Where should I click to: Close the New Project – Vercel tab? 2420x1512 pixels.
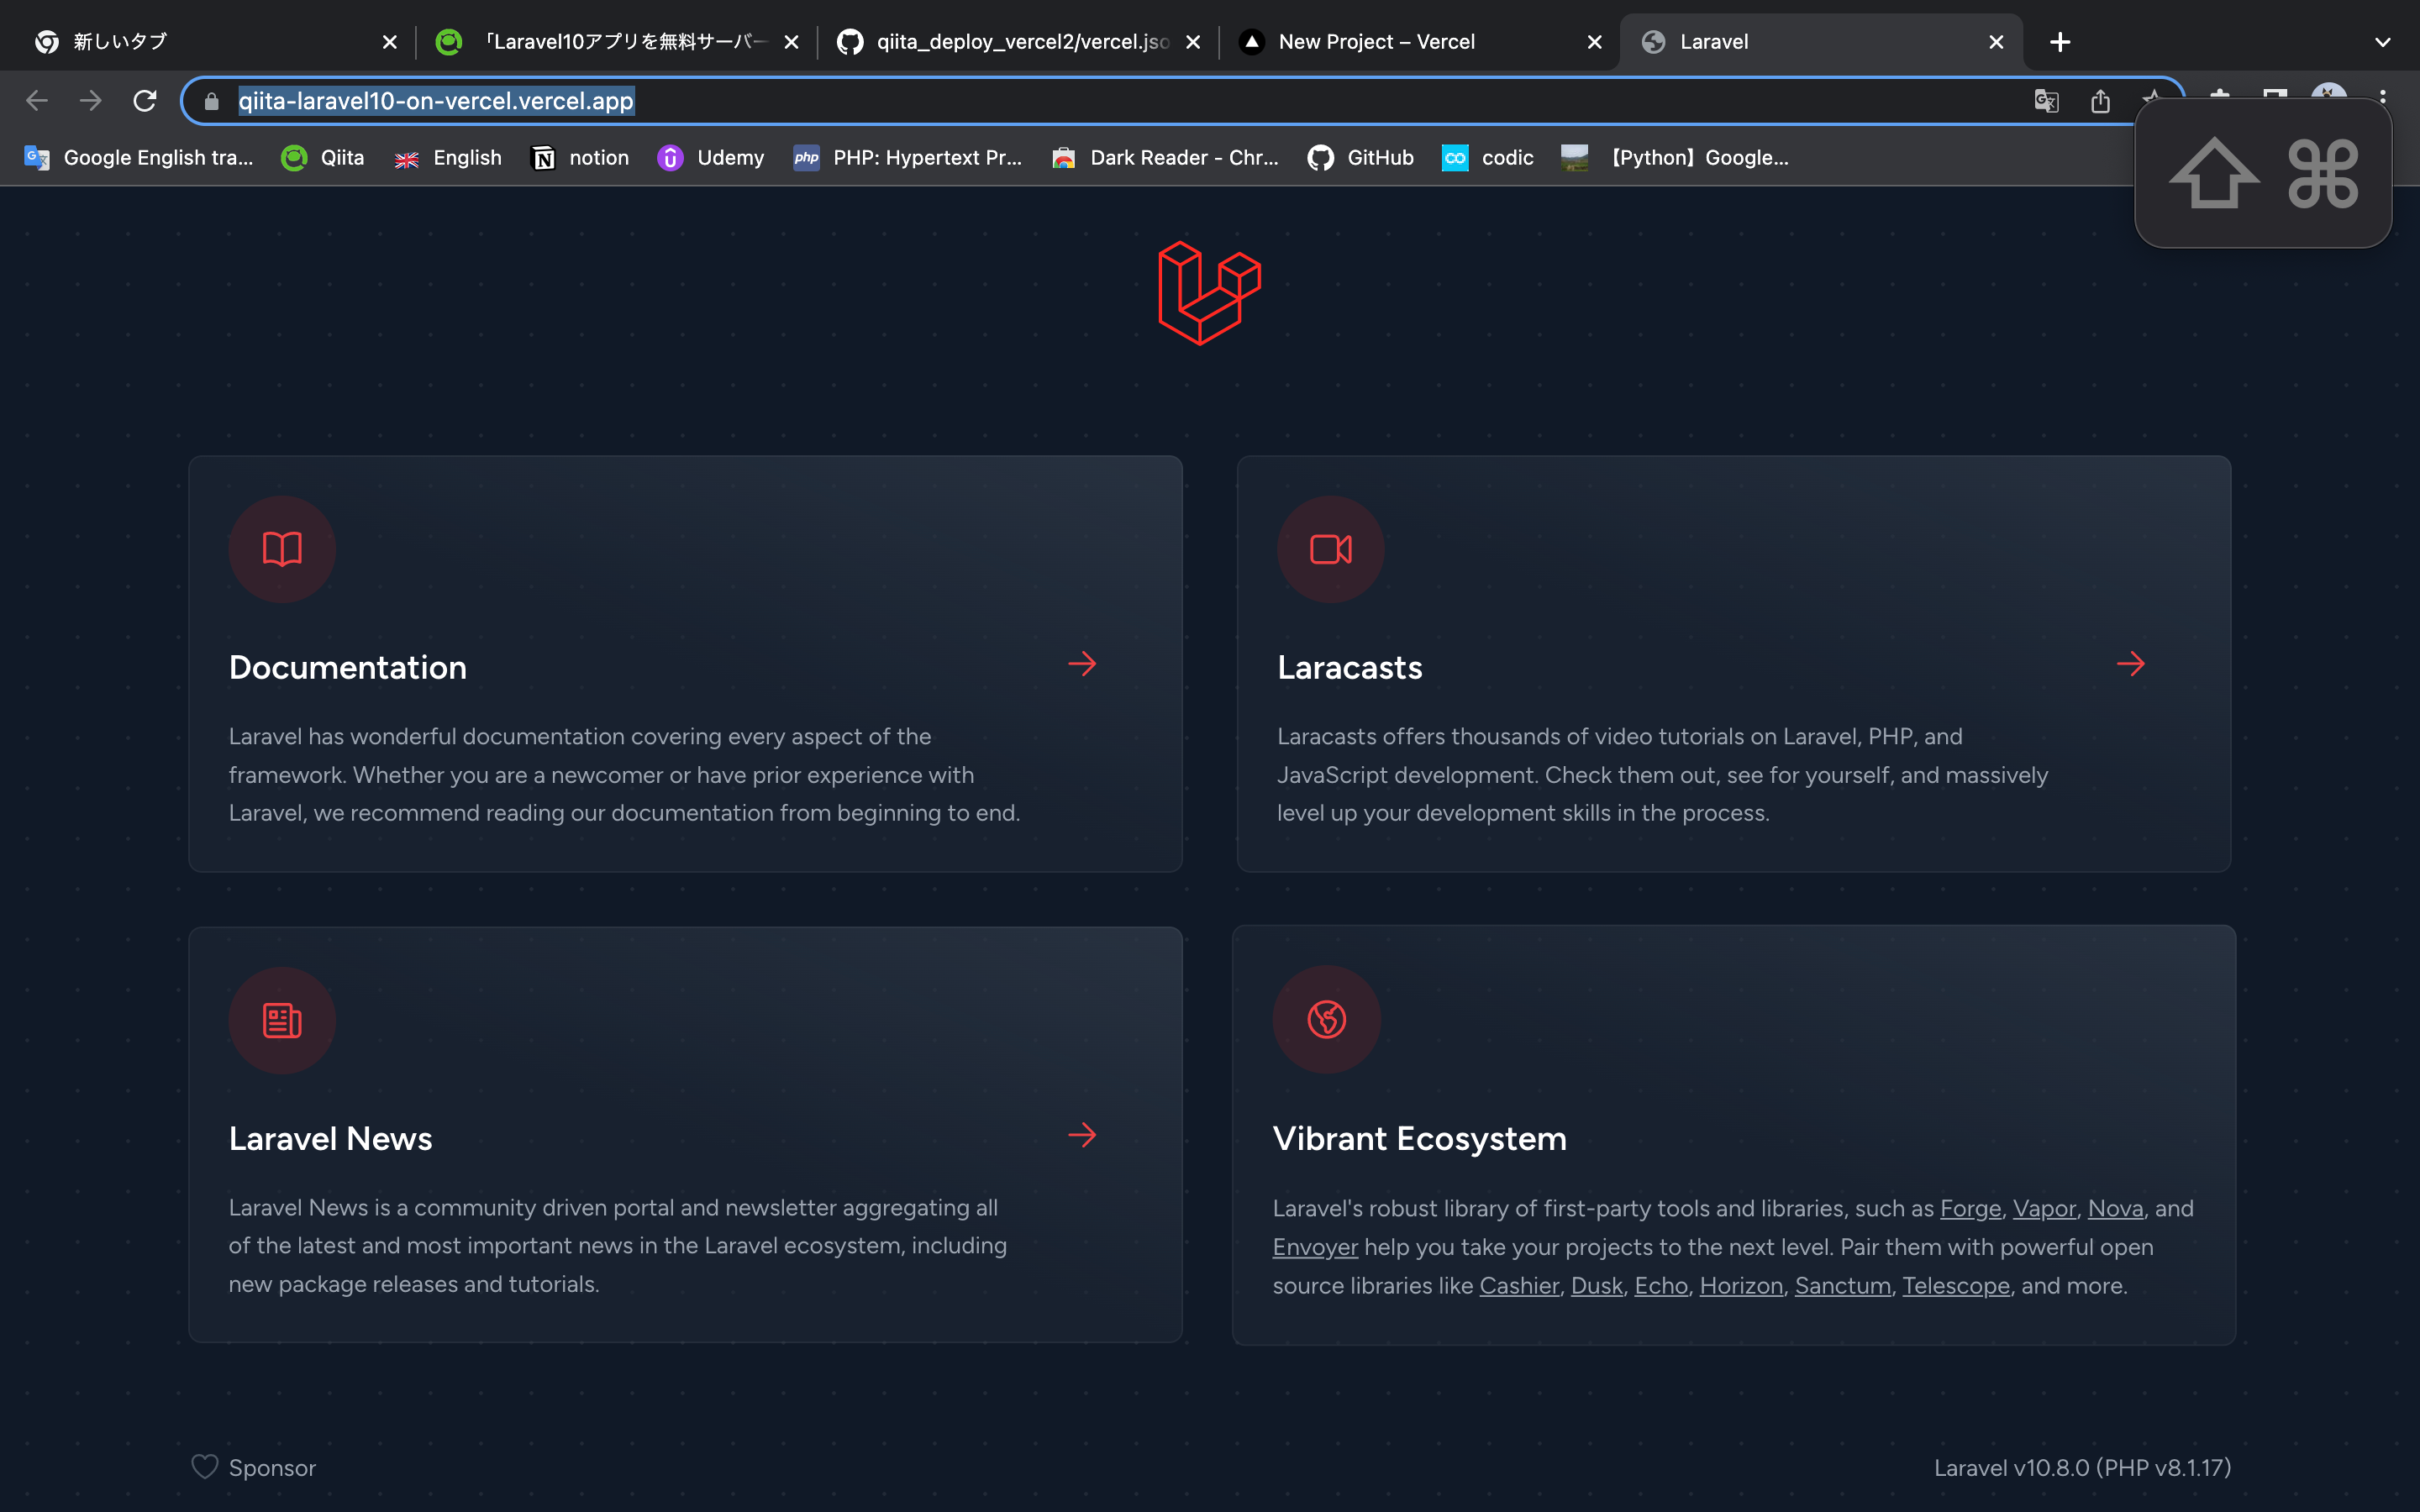pyautogui.click(x=1595, y=42)
